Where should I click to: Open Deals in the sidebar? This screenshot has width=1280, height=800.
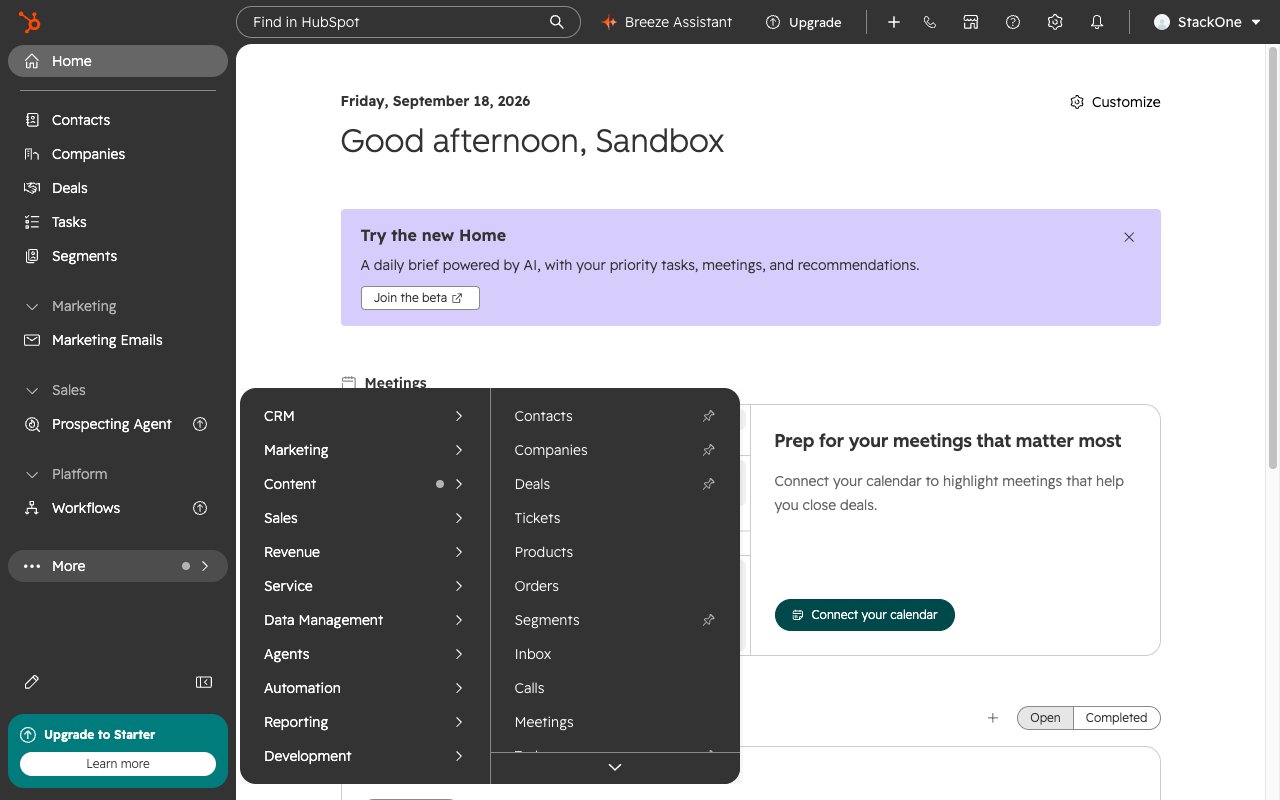coord(118,188)
